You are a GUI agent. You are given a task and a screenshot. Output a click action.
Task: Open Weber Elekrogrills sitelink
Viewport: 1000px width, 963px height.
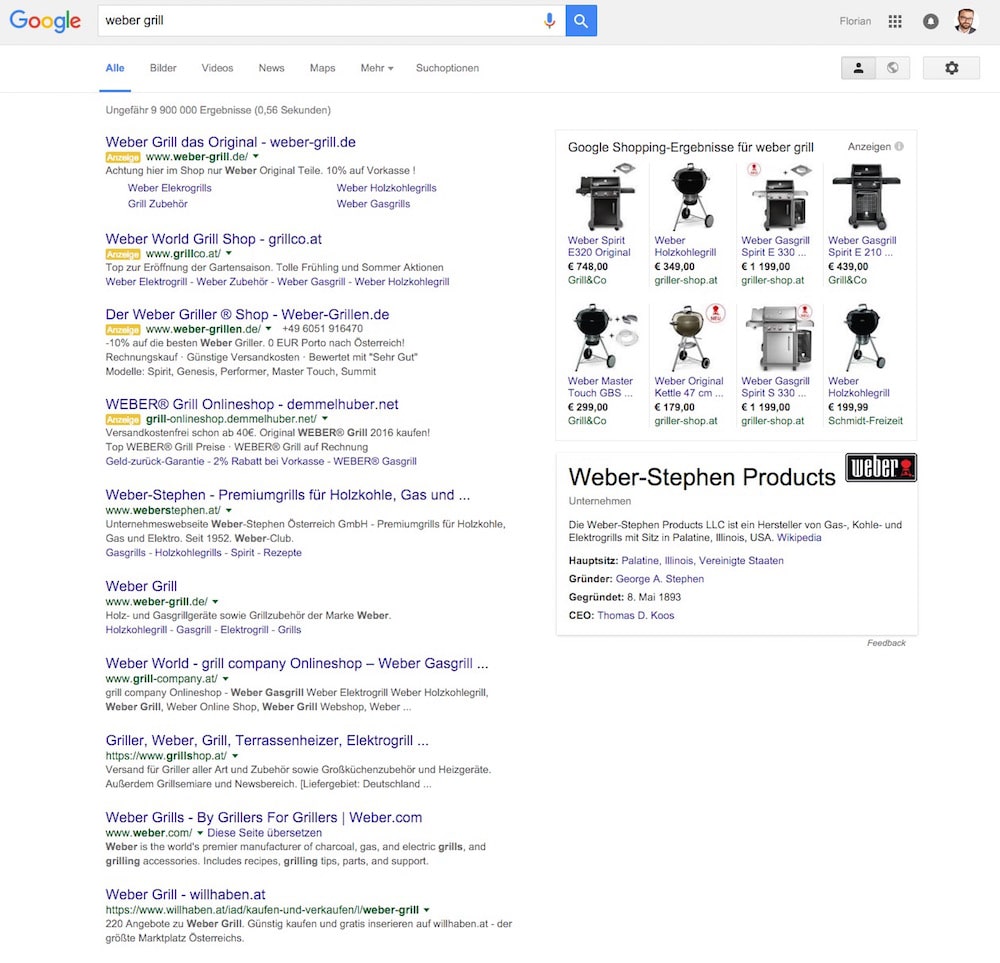170,188
